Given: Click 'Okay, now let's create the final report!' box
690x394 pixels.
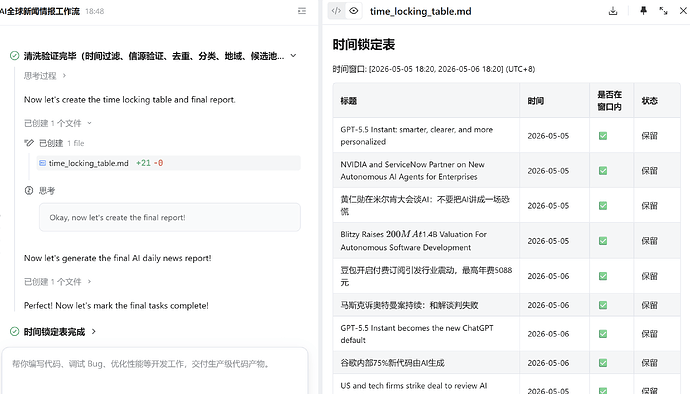Looking at the screenshot, I should [170, 217].
